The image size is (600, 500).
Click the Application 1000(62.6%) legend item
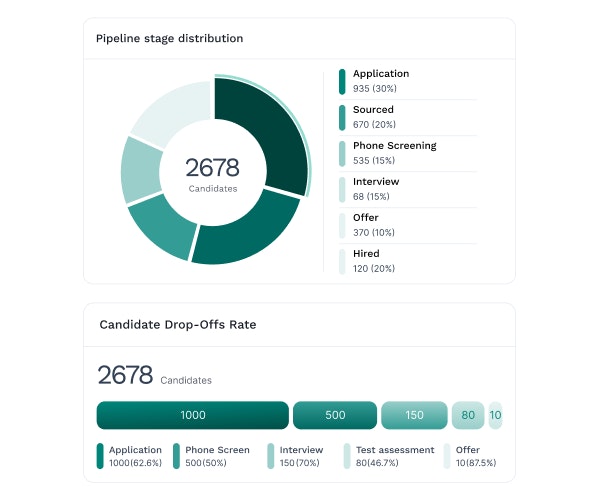pos(135,456)
